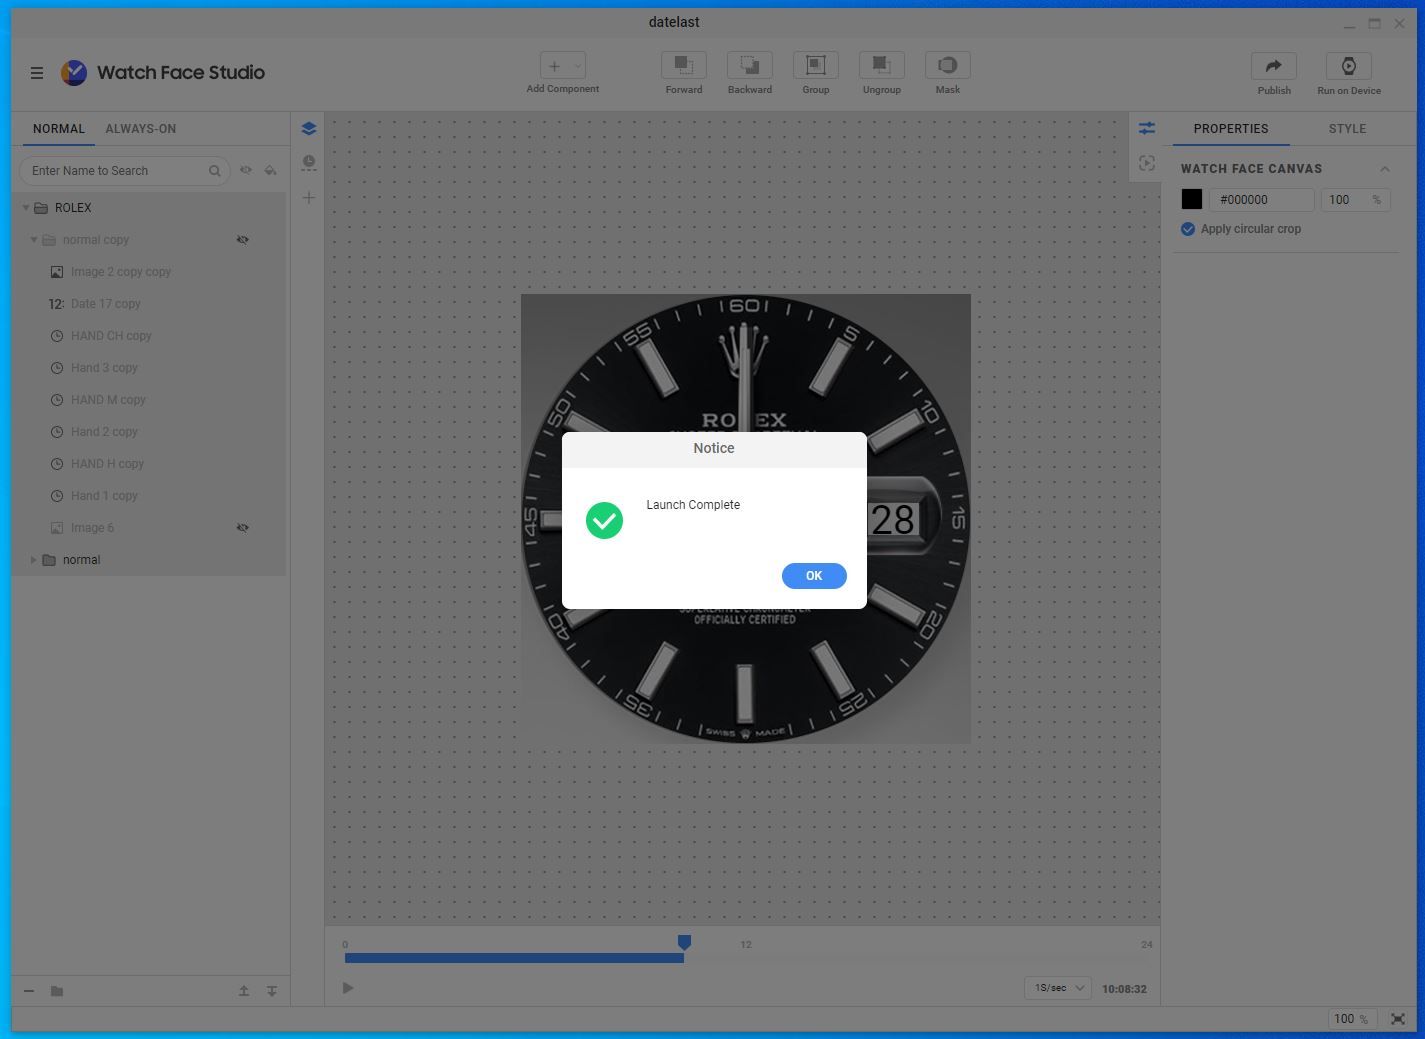Viewport: 1425px width, 1039px height.
Task: Select the Image 6 layer
Action: coord(150,528)
